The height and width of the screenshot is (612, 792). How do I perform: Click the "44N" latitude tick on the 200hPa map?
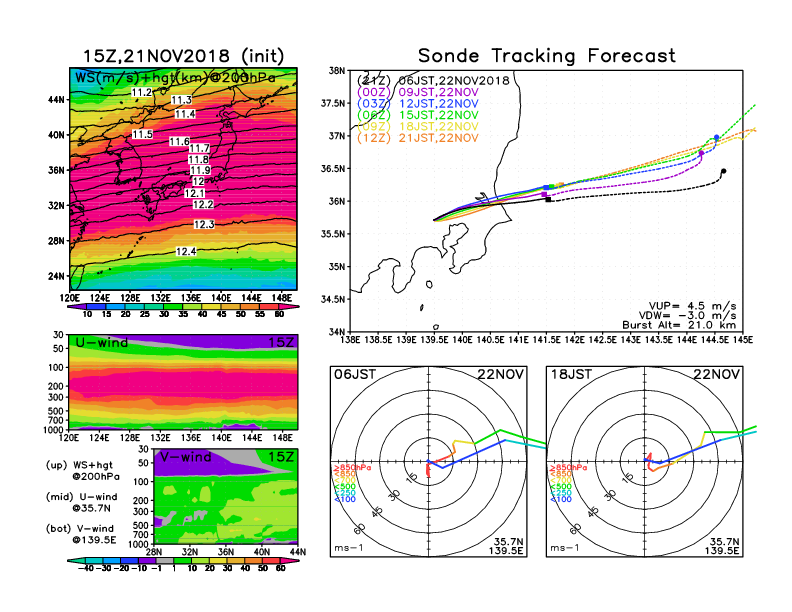(57, 99)
